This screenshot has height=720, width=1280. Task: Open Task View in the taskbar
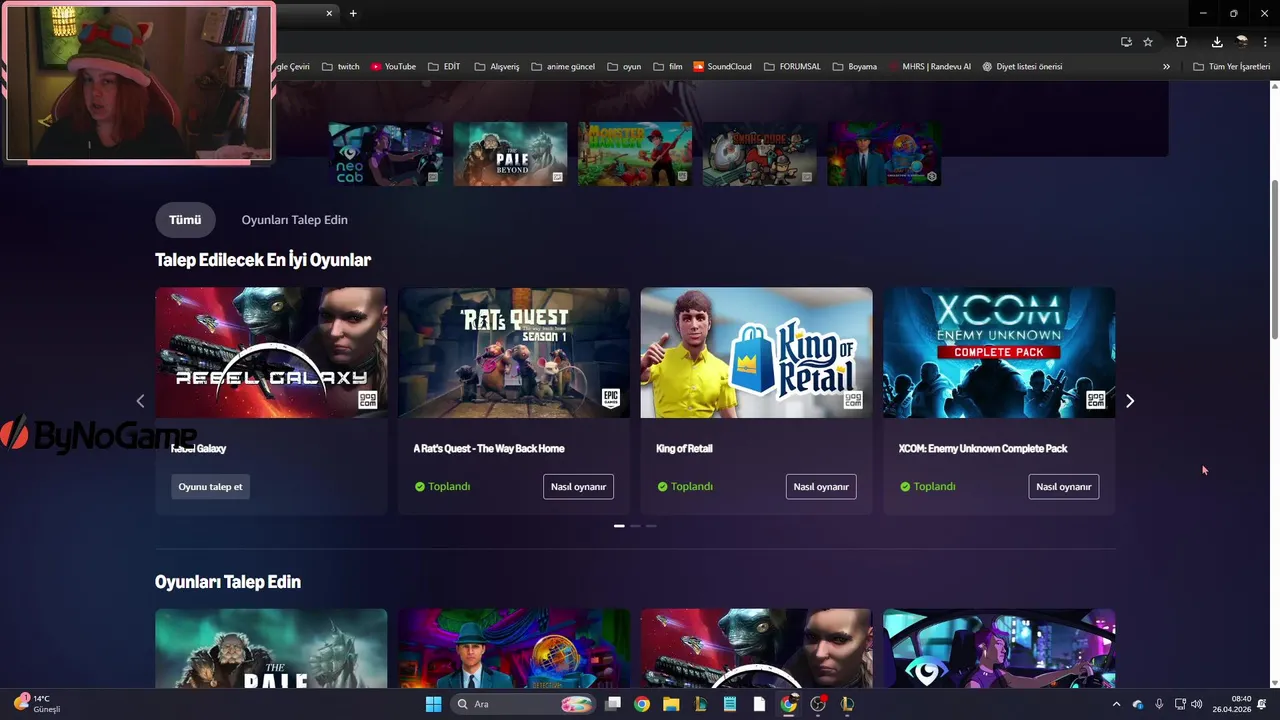pos(613,704)
